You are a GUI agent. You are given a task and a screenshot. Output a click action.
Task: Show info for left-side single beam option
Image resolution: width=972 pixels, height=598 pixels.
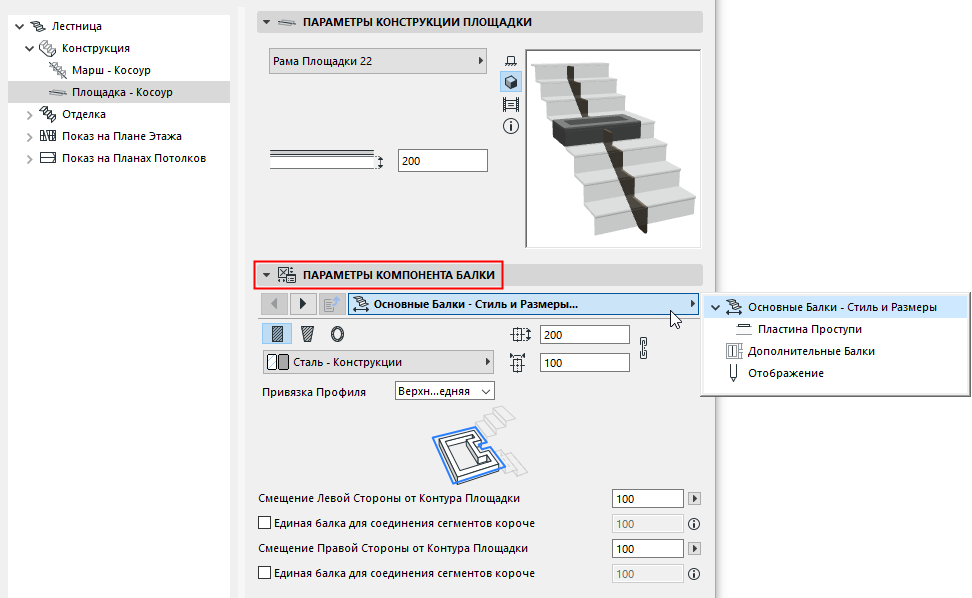pyautogui.click(x=694, y=524)
